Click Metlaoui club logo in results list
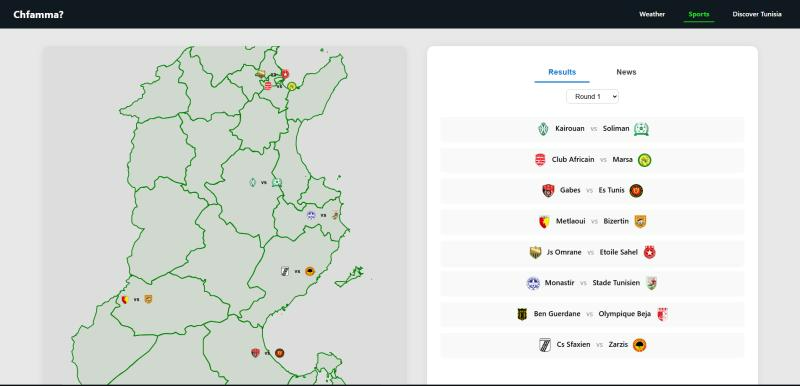Screen dimensions: 800x386 (544, 222)
